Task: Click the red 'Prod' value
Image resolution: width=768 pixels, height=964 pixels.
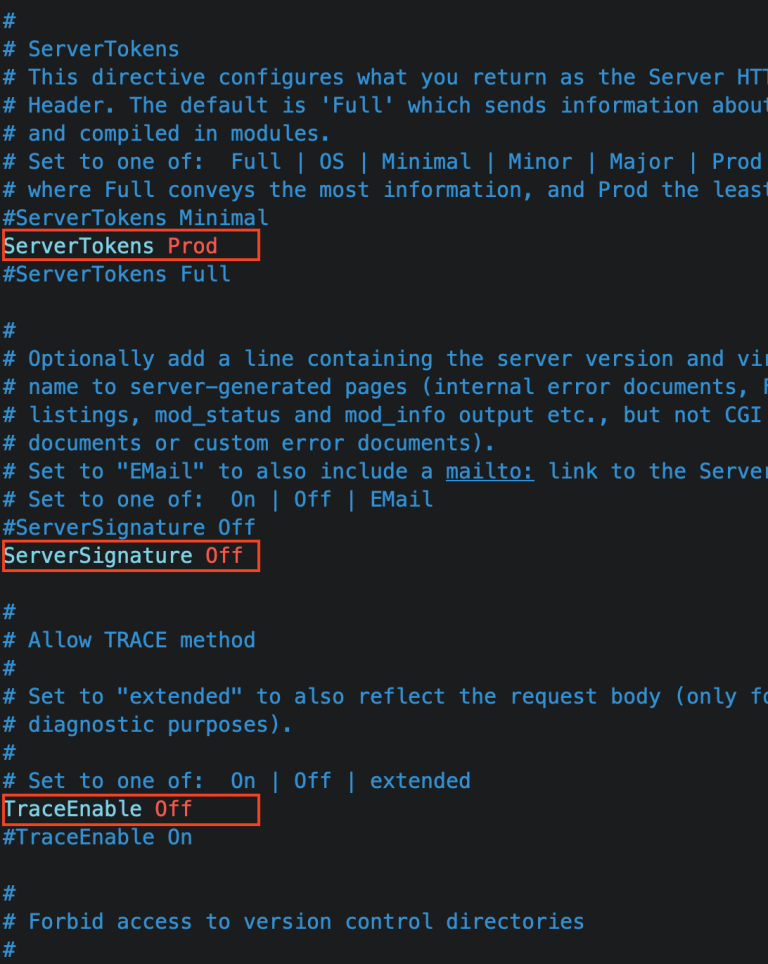Action: [192, 246]
